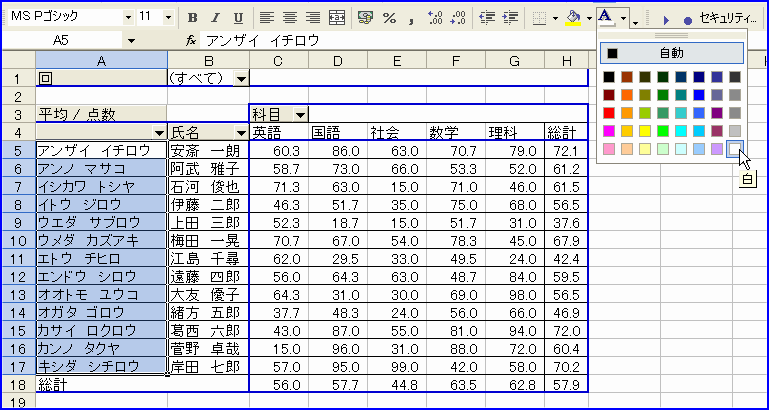Apply fill color with paint bucket

click(x=573, y=18)
